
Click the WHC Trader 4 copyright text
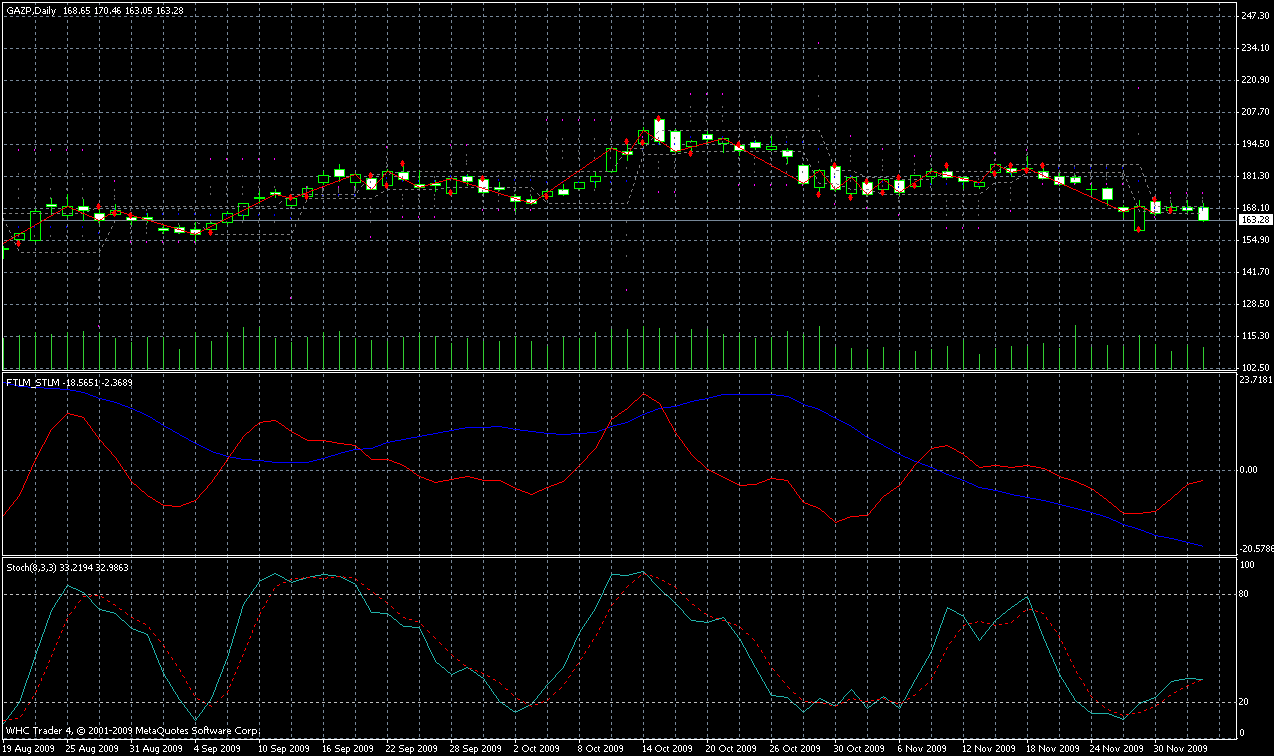click(x=132, y=732)
